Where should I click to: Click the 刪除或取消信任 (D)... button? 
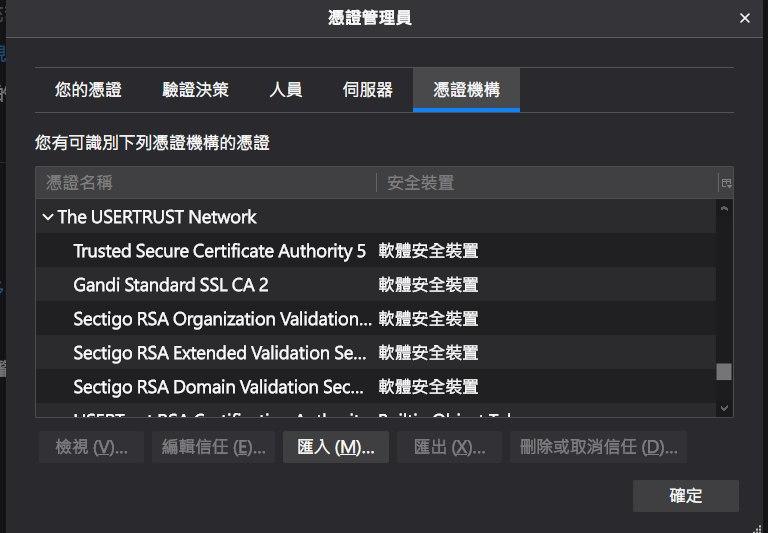coord(599,447)
